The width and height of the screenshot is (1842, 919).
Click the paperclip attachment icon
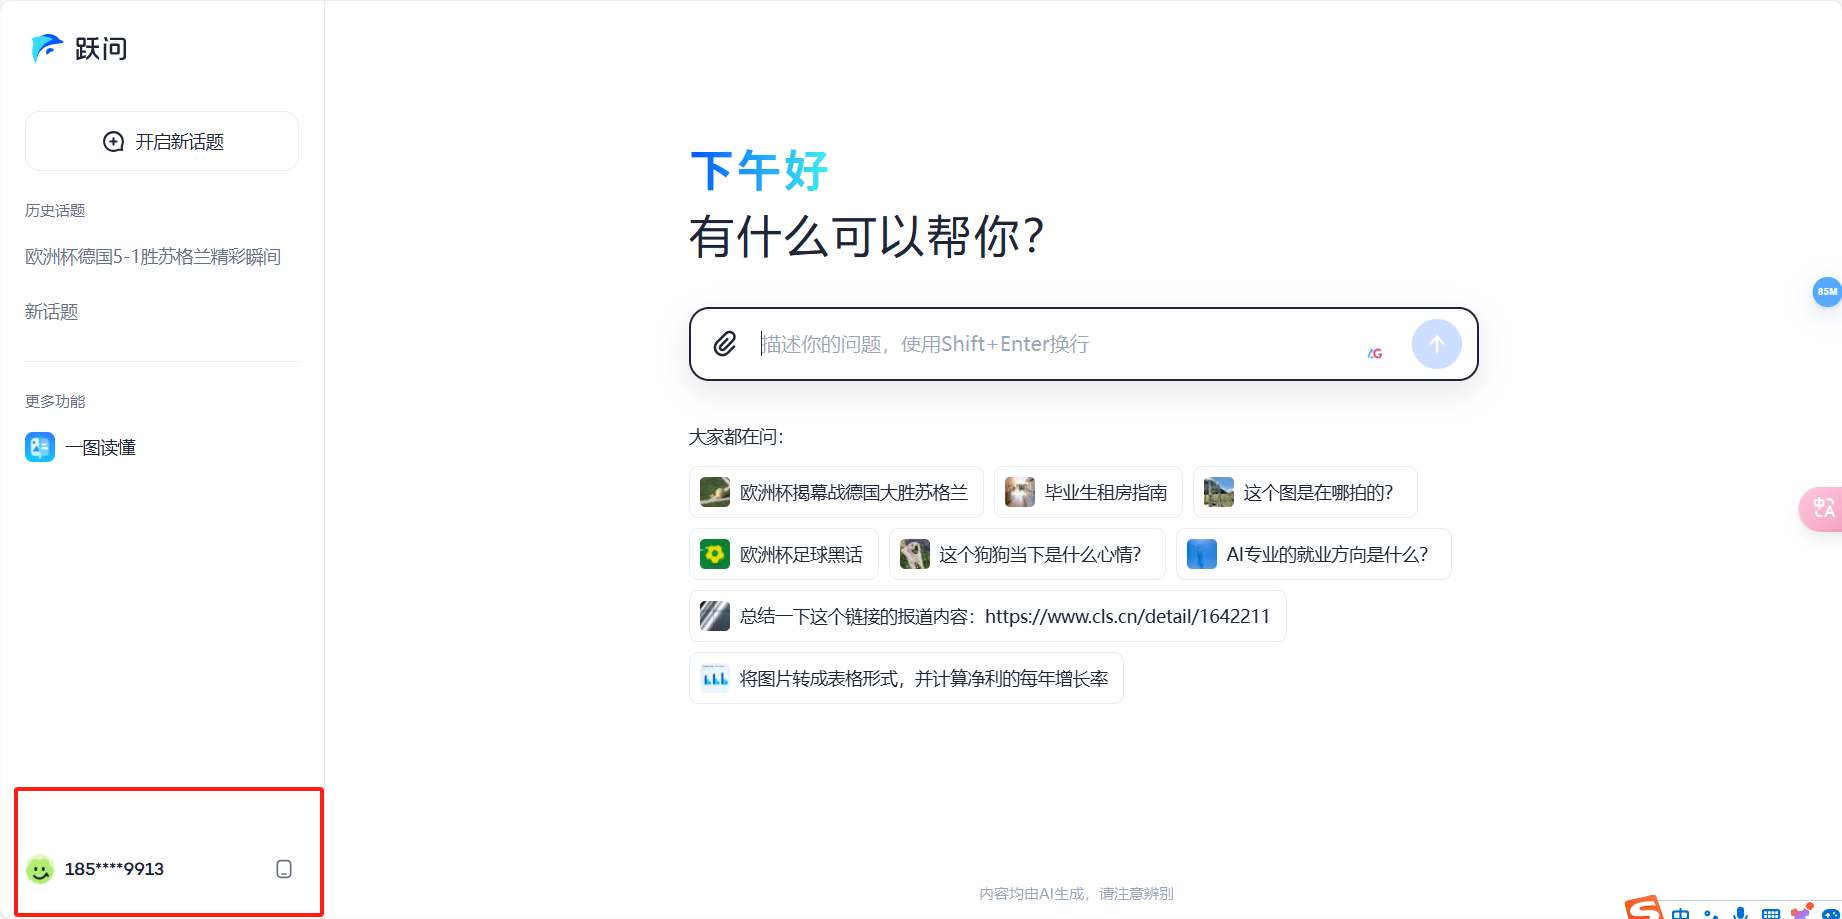point(725,344)
